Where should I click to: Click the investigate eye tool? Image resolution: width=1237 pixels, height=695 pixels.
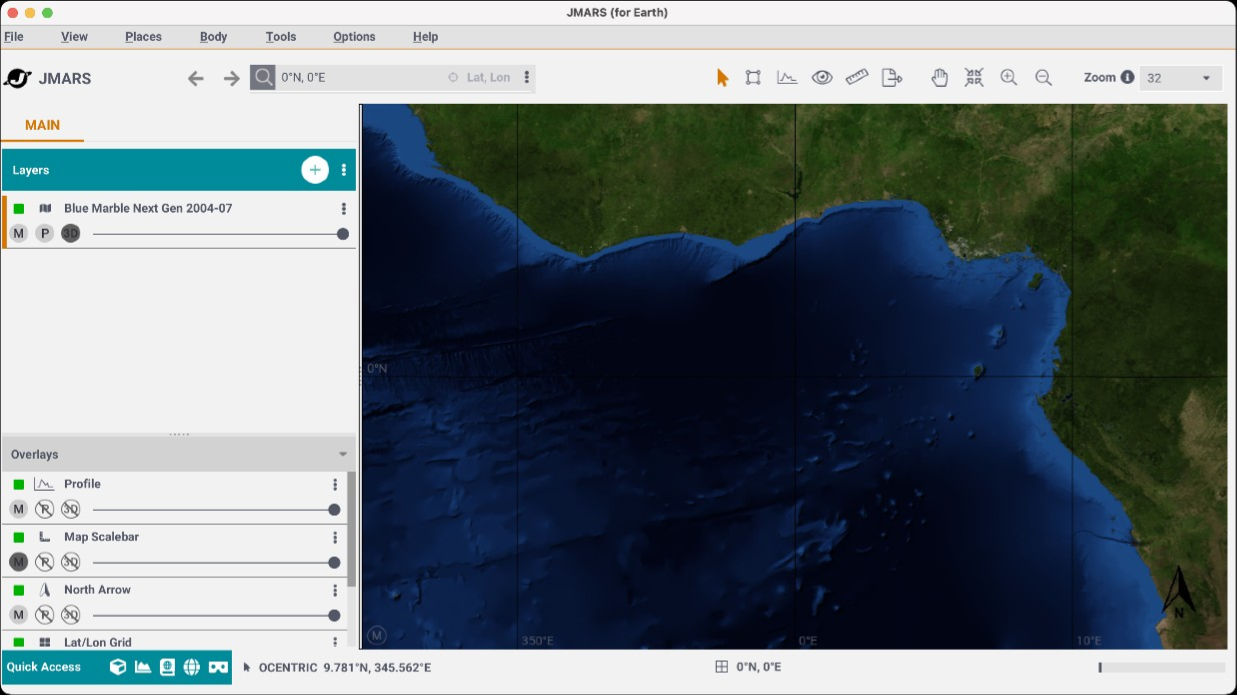[822, 78]
